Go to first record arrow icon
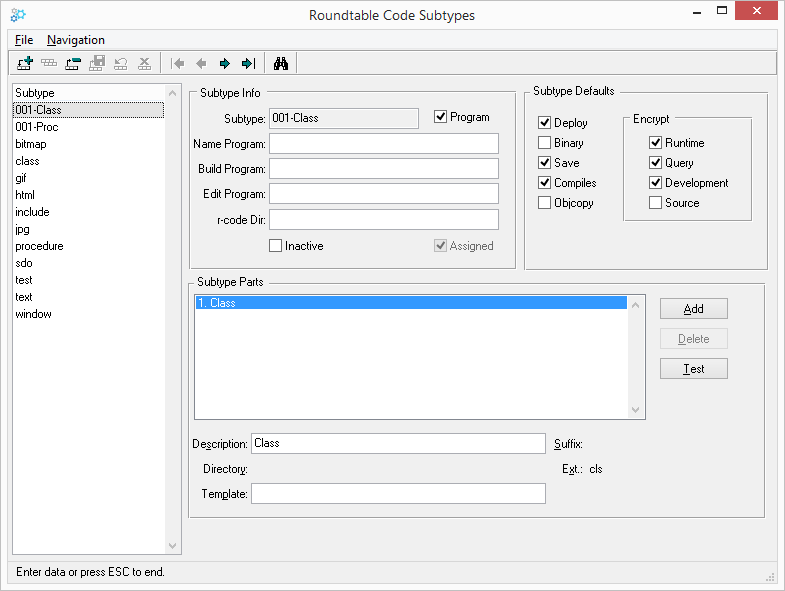This screenshot has width=785, height=591. click(177, 63)
